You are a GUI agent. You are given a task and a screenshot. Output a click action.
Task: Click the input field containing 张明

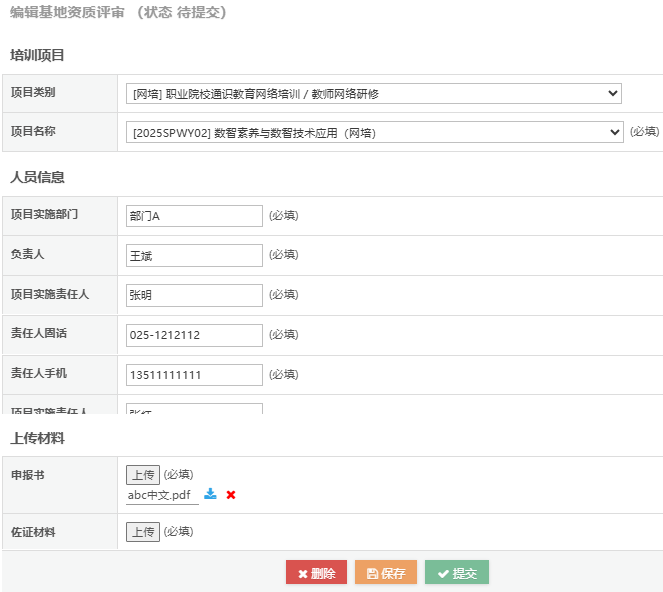point(194,295)
